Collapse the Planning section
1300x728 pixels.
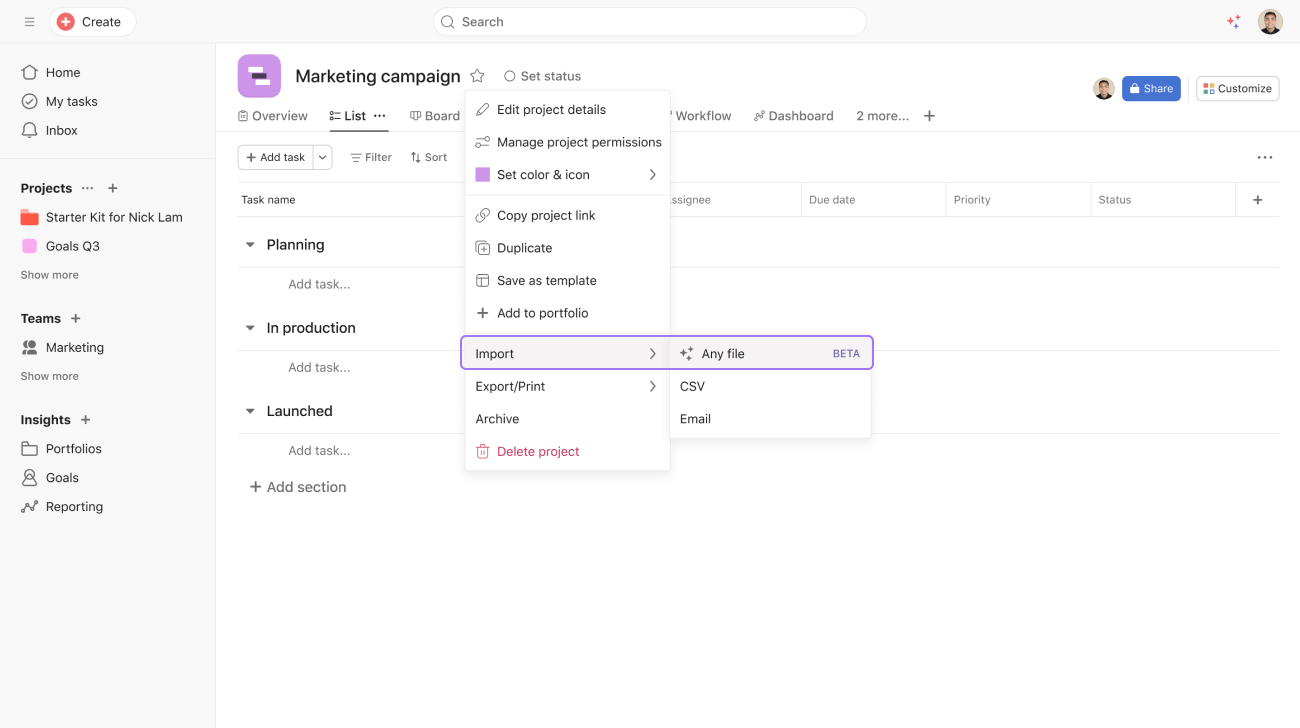(250, 245)
